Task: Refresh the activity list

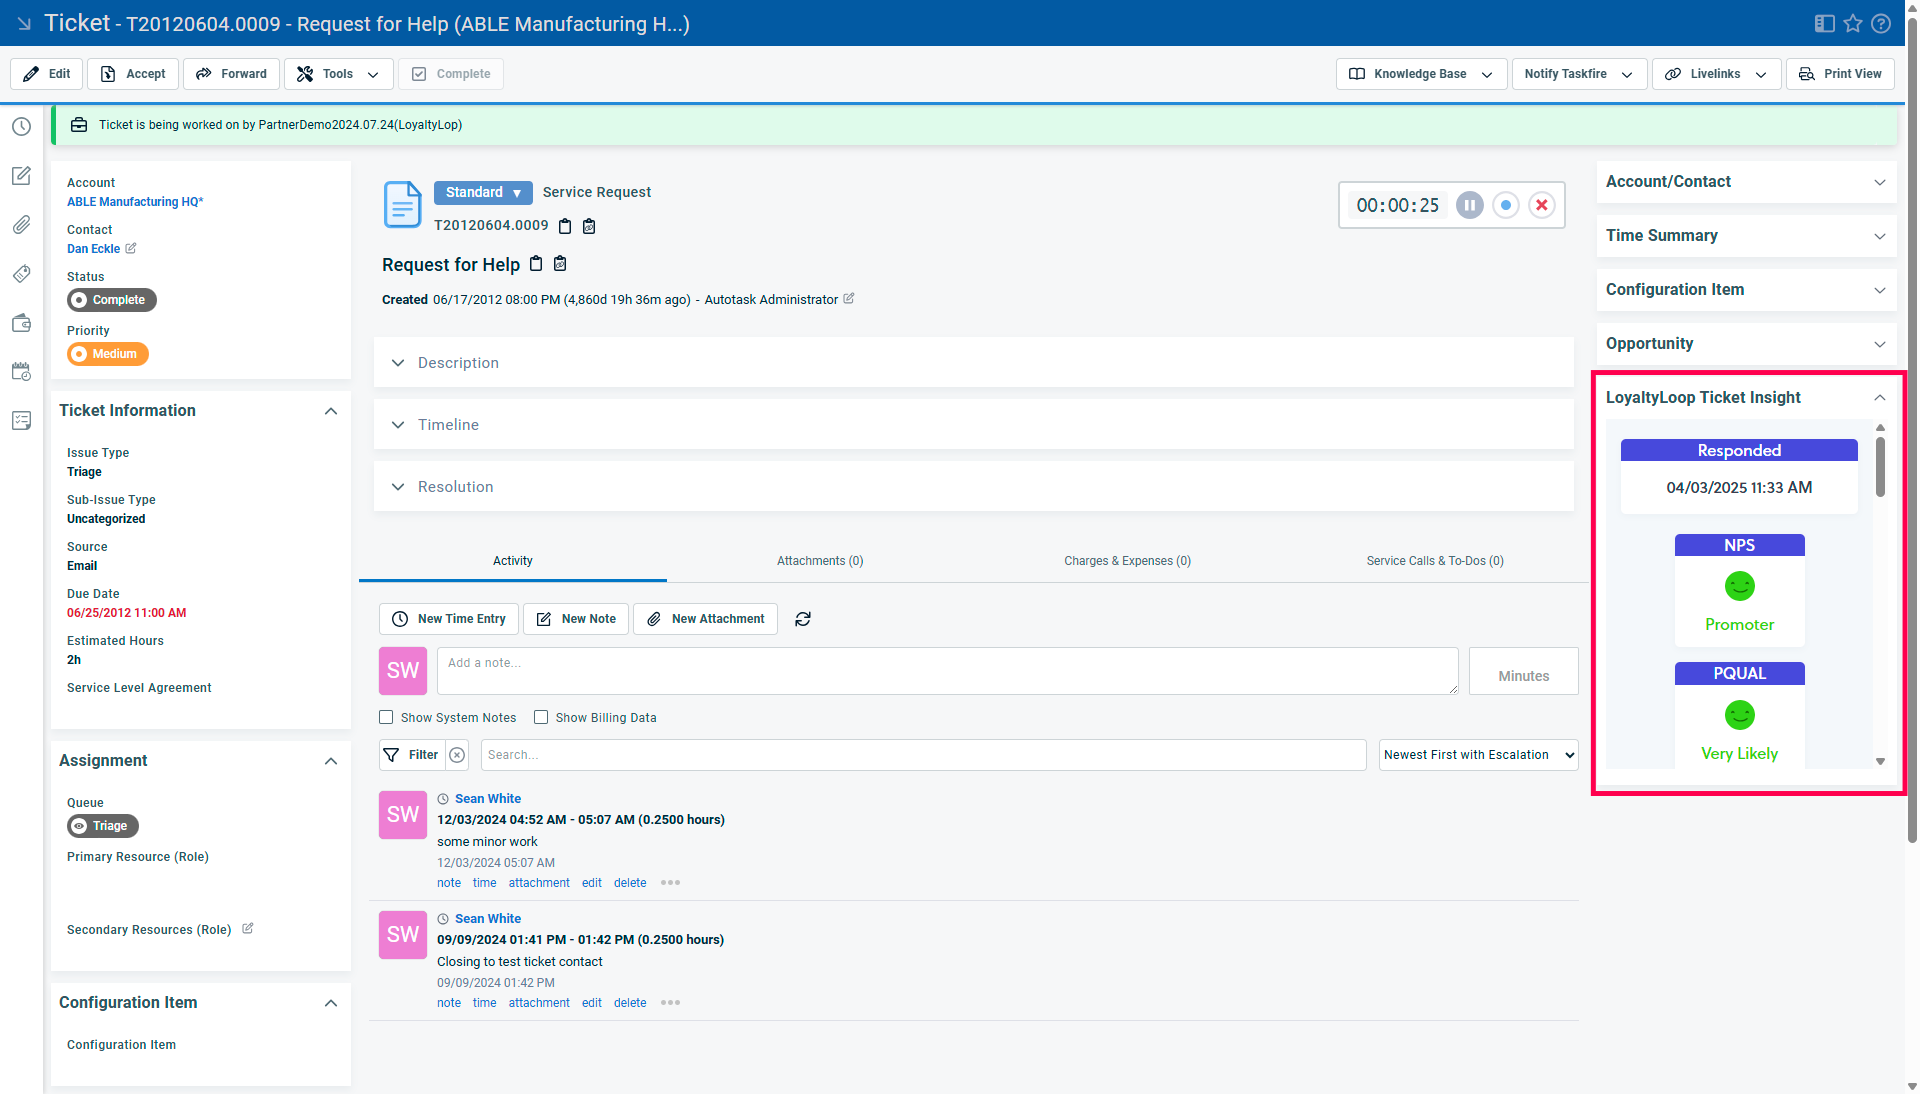Action: [x=802, y=619]
